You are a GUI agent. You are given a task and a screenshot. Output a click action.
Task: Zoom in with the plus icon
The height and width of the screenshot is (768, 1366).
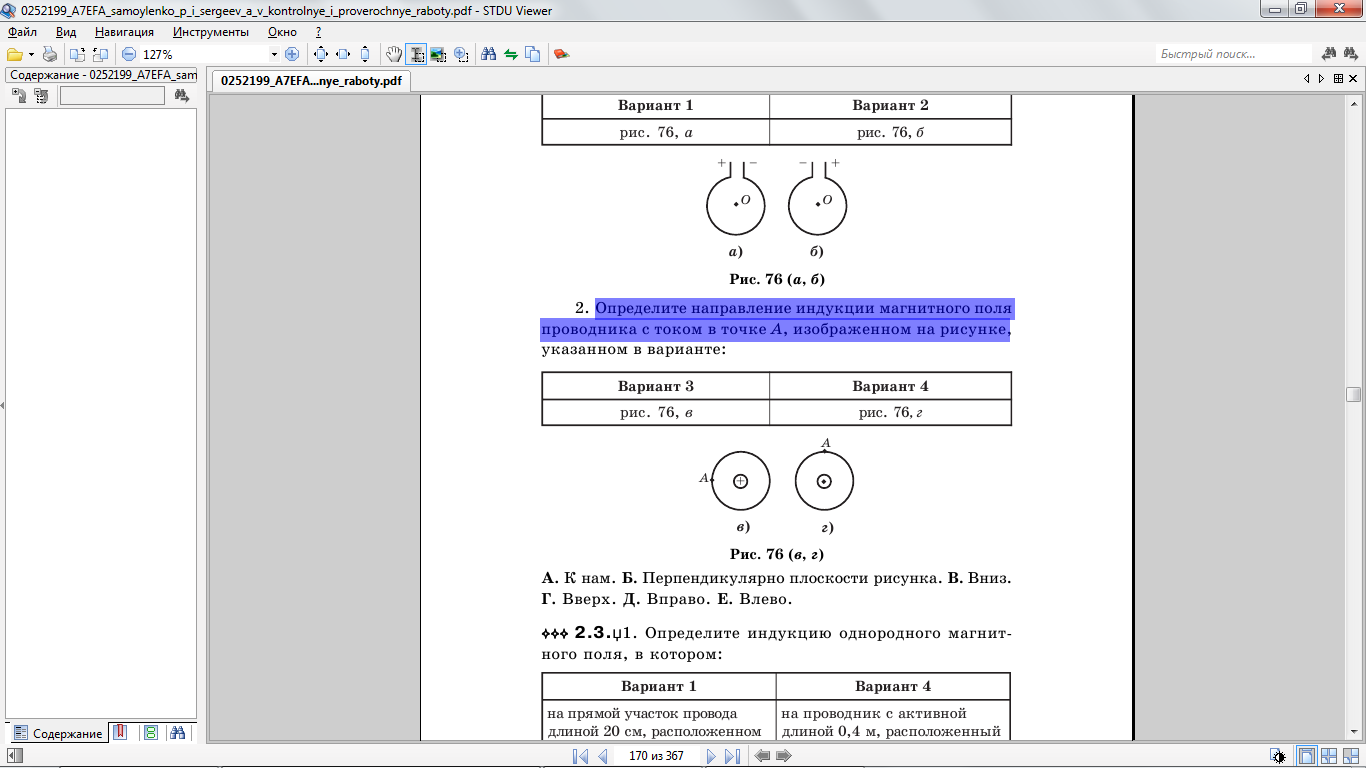(292, 54)
